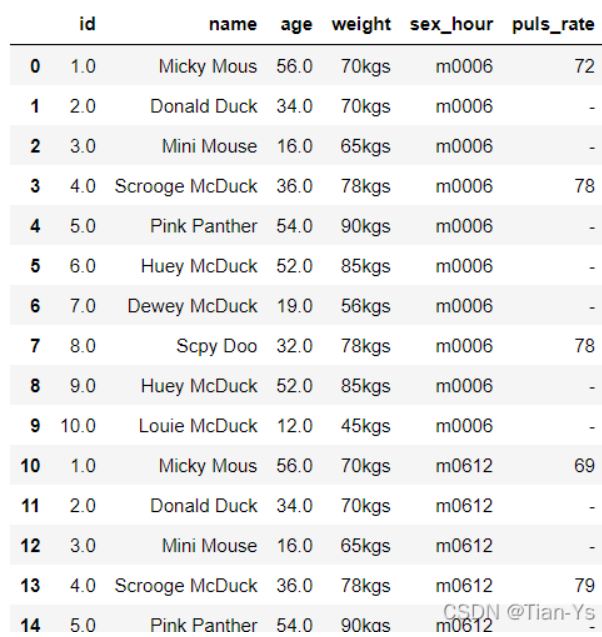Click the id value 10.0
The width and height of the screenshot is (602, 637).
click(78, 426)
